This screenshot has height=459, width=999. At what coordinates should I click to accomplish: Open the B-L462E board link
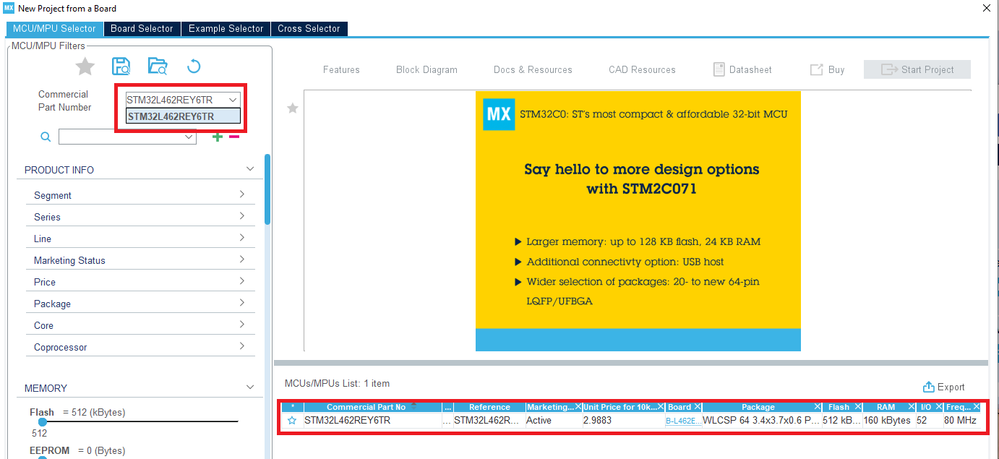pos(683,421)
